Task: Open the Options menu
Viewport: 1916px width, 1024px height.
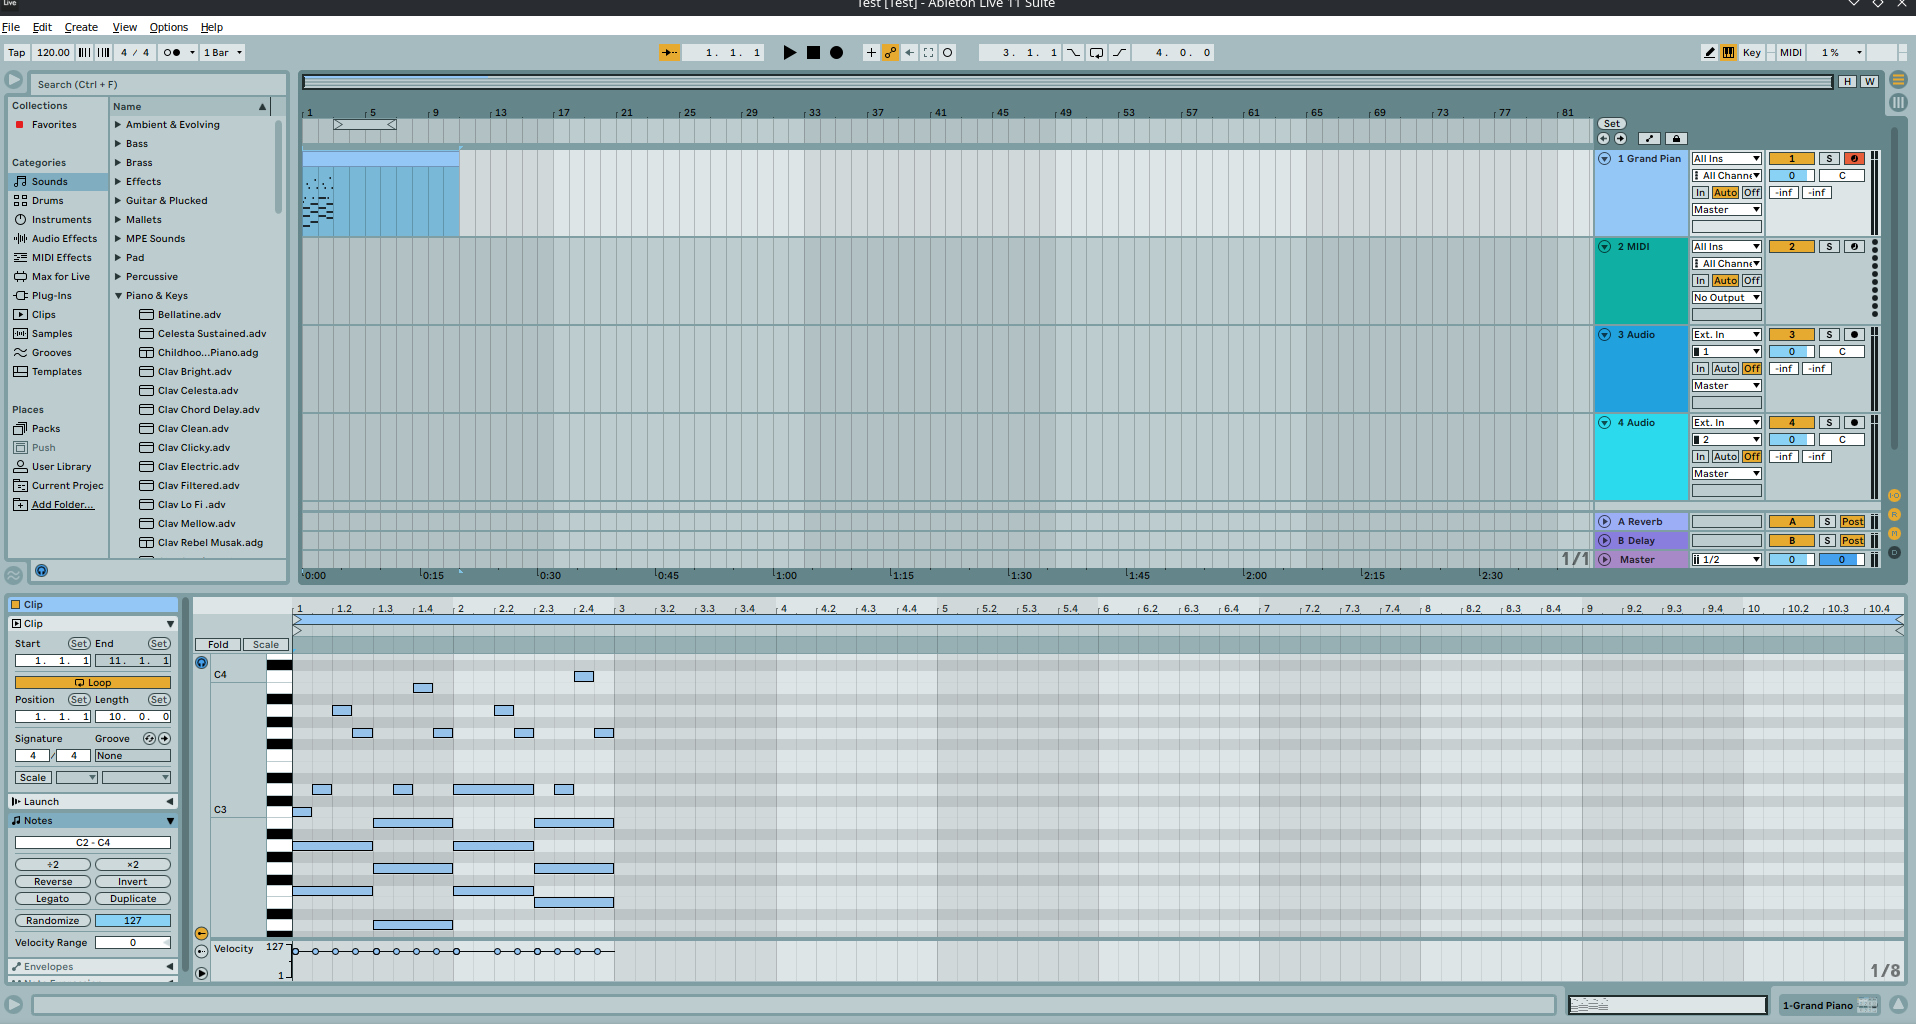Action: [x=168, y=27]
